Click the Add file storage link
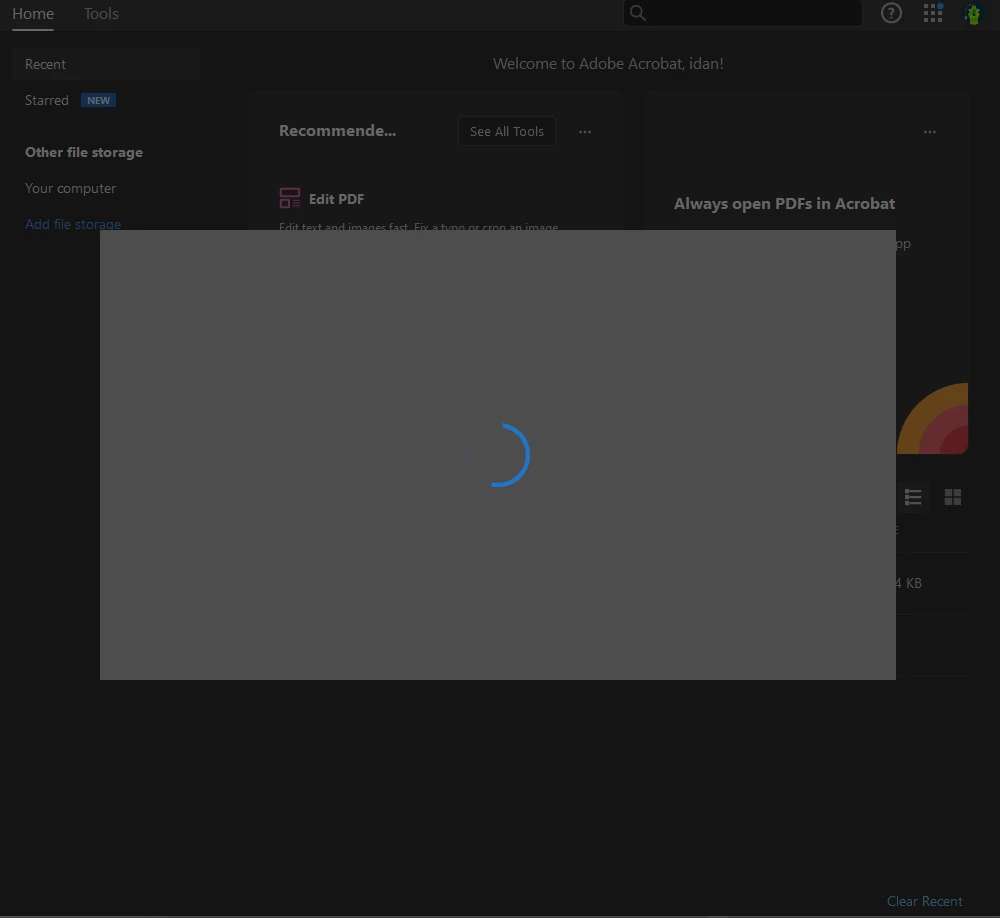 (73, 224)
